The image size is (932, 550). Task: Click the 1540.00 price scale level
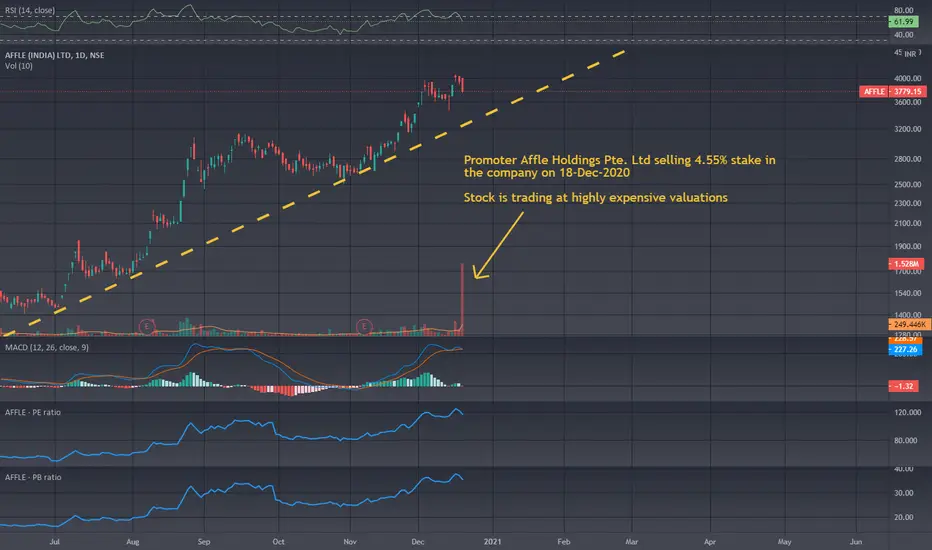tap(908, 293)
